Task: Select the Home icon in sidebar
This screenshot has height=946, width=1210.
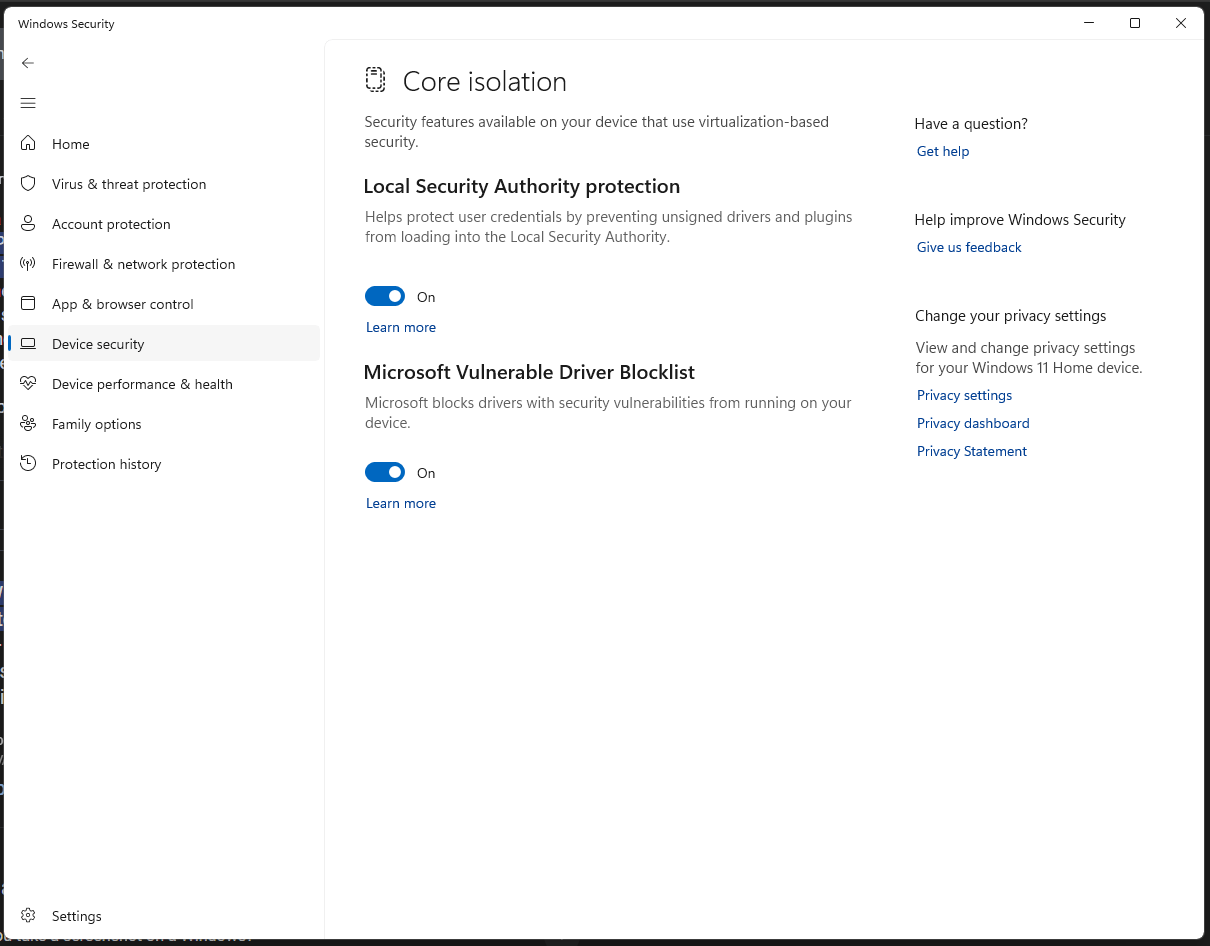Action: click(29, 143)
